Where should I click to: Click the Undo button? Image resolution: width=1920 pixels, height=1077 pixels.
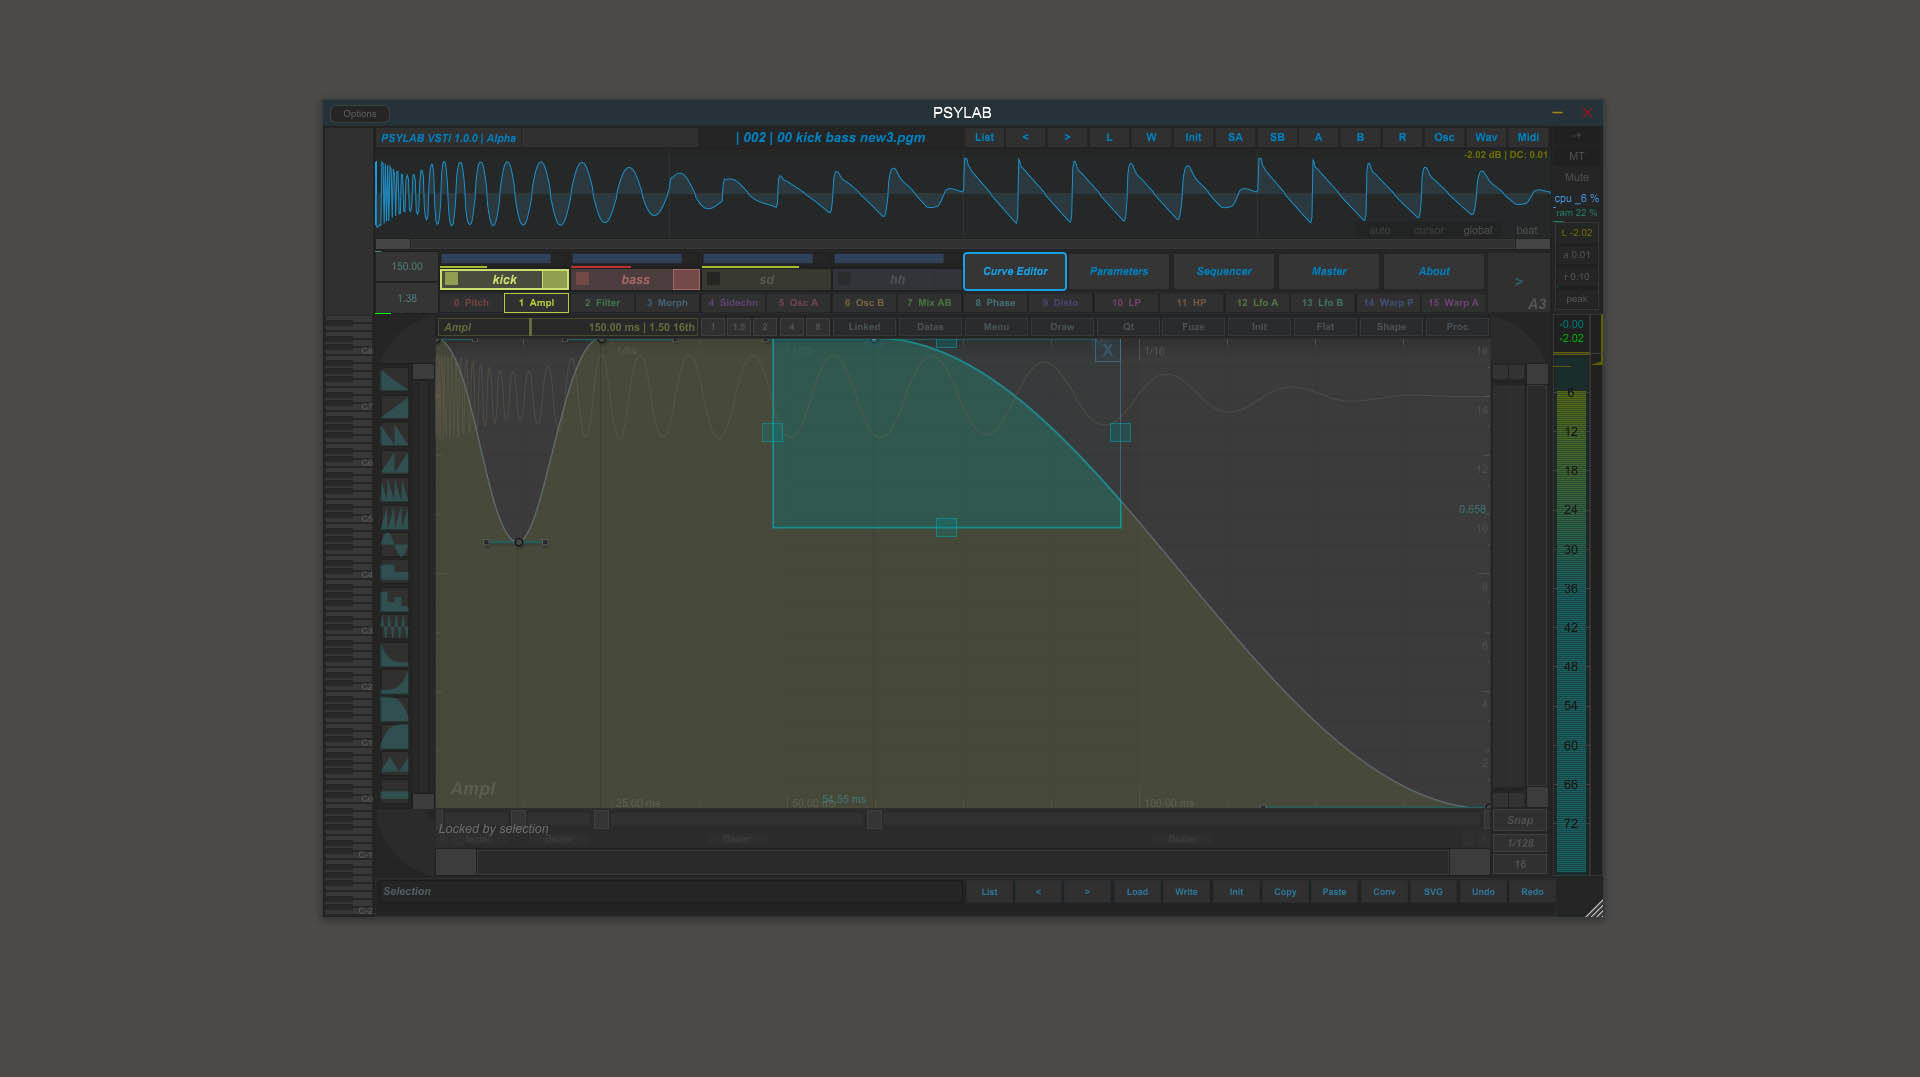click(1483, 892)
